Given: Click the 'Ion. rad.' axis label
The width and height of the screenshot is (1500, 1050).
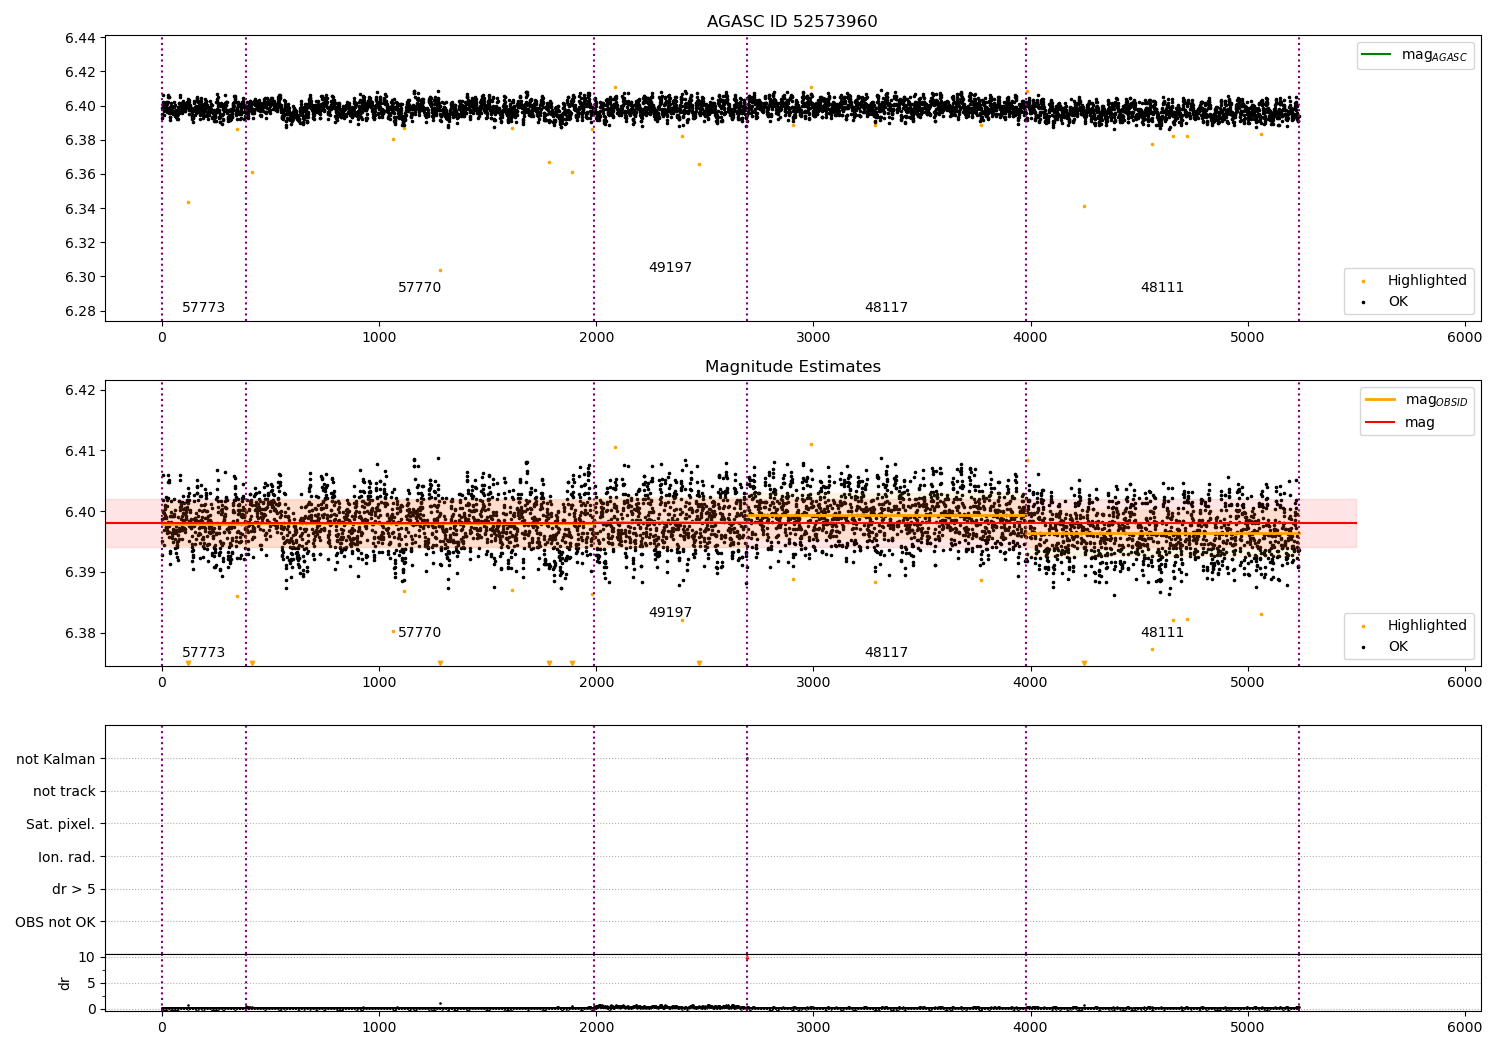Looking at the screenshot, I should (x=67, y=857).
